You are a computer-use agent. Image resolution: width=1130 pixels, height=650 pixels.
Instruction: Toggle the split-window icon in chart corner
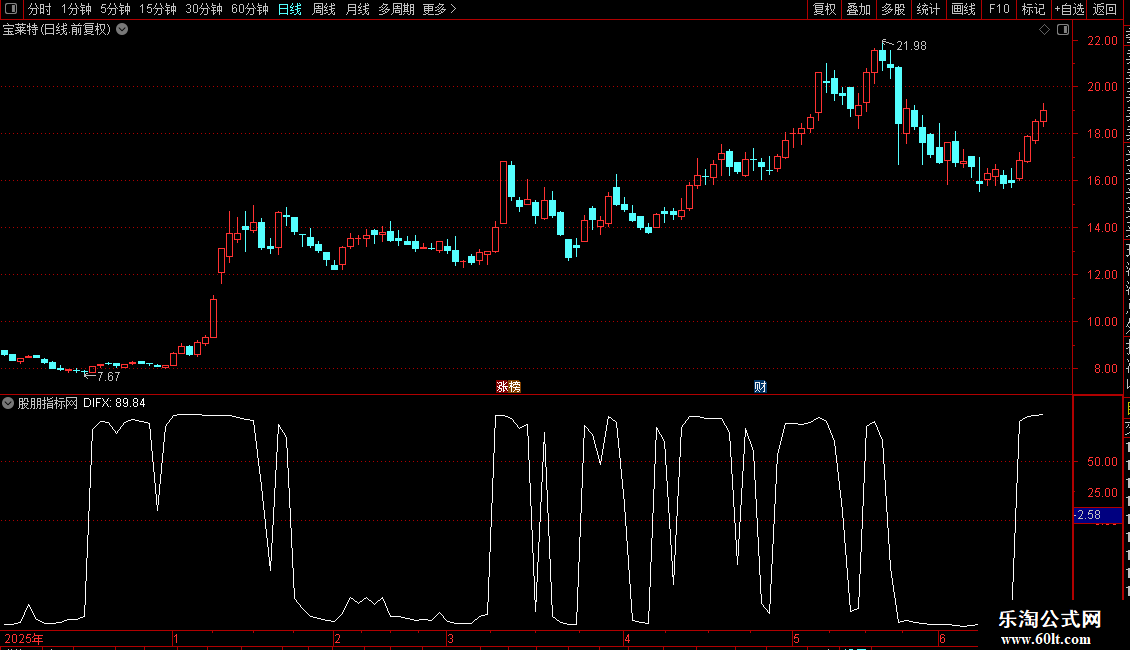(1063, 30)
